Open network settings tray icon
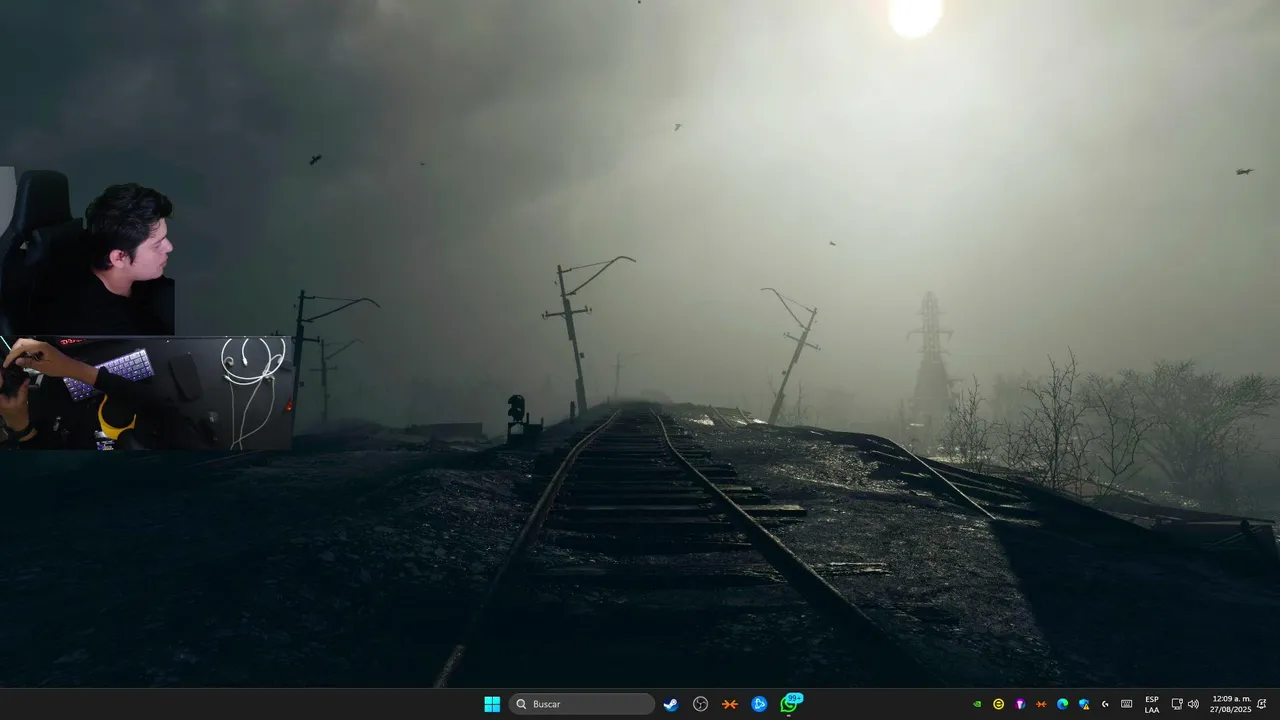The height and width of the screenshot is (720, 1280). click(x=1177, y=704)
